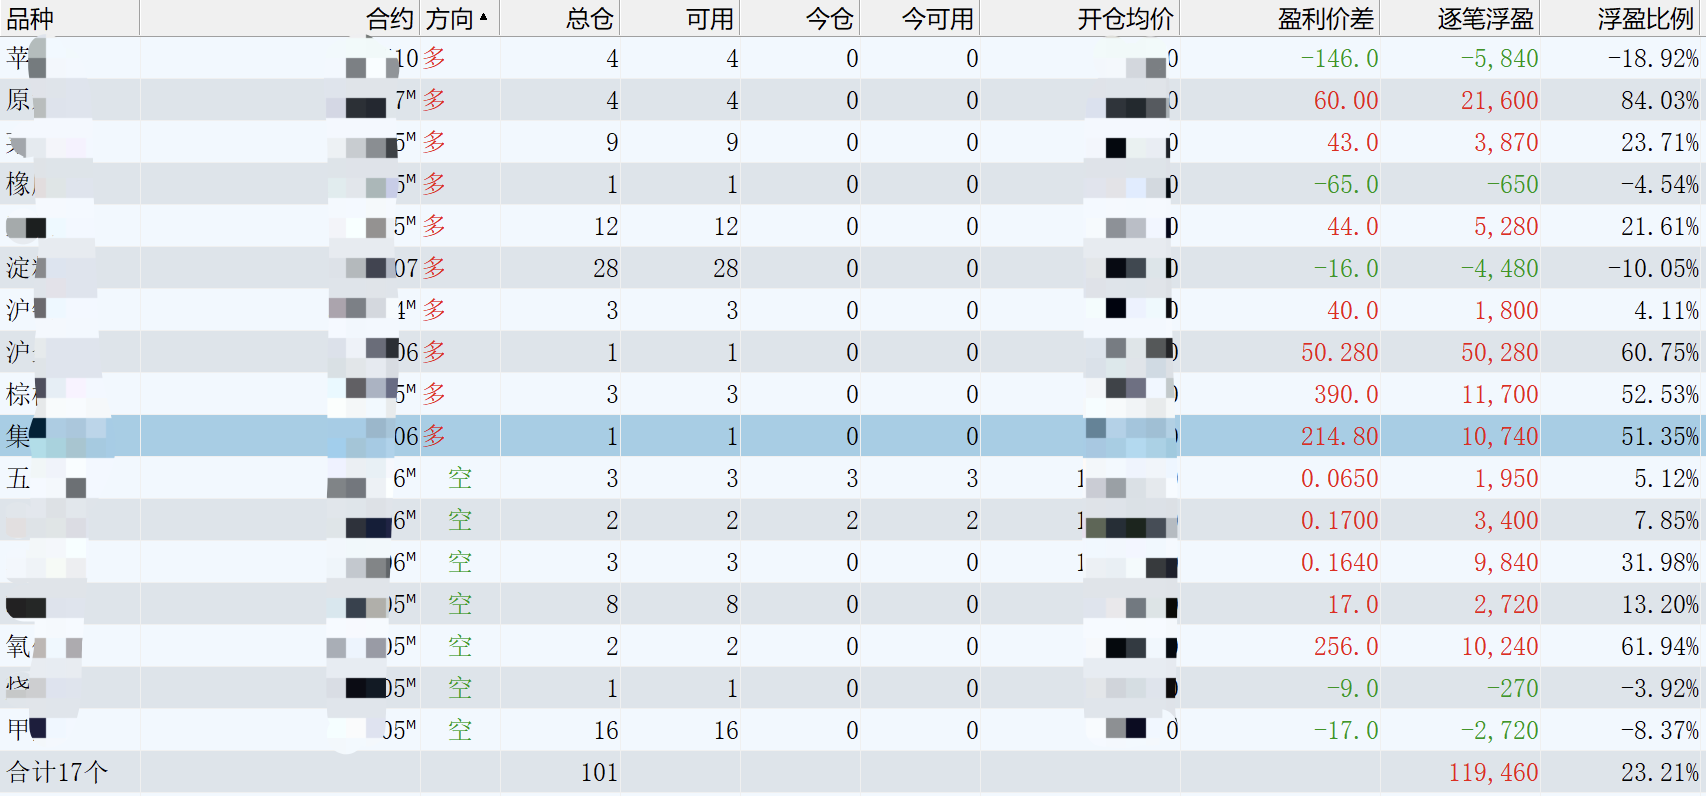Click the 今仓 column header
This screenshot has width=1706, height=796.
pyautogui.click(x=829, y=19)
